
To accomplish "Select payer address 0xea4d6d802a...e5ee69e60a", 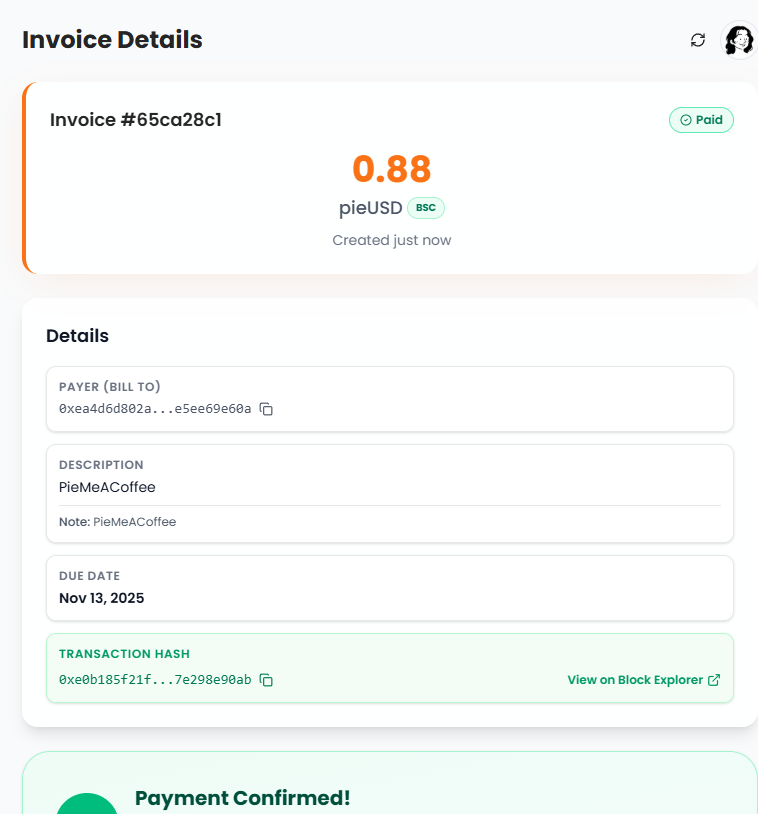I will 155,409.
